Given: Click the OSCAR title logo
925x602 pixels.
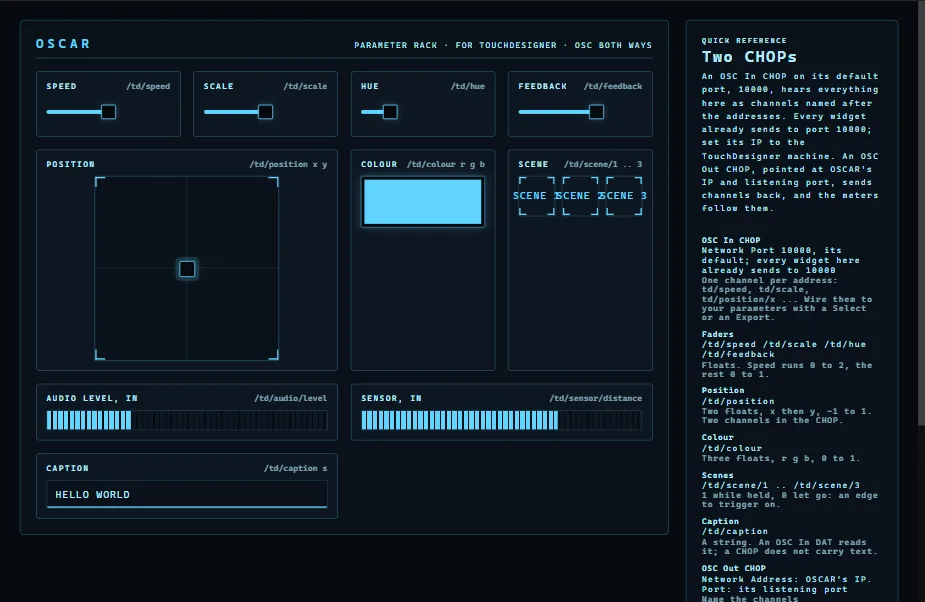Looking at the screenshot, I should 63,44.
